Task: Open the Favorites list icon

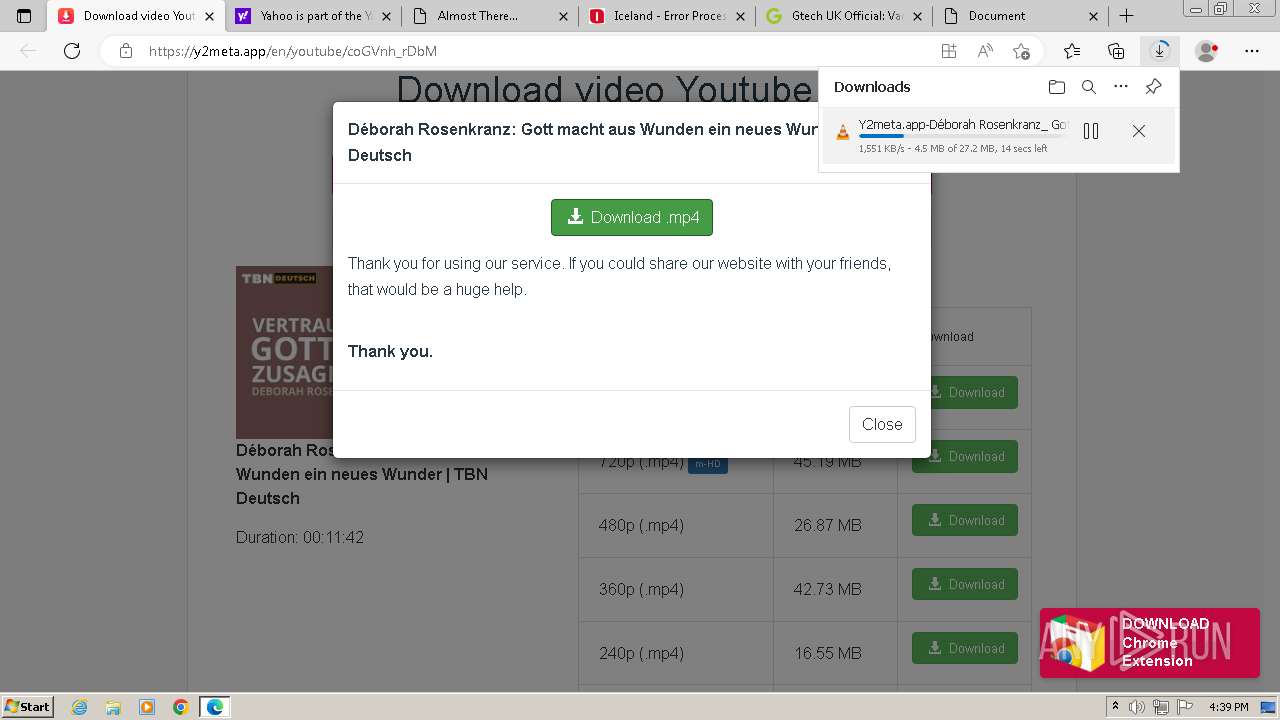Action: [x=1072, y=51]
